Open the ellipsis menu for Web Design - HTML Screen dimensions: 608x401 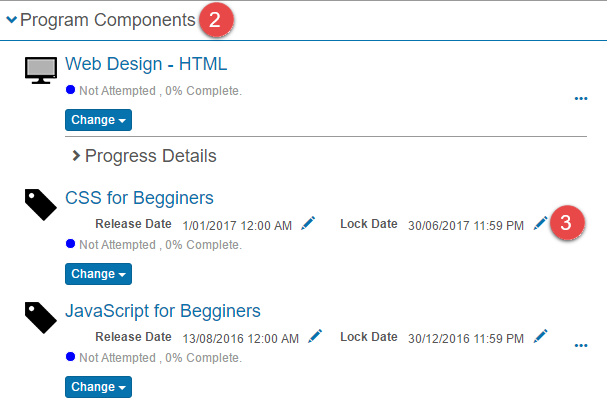[581, 98]
